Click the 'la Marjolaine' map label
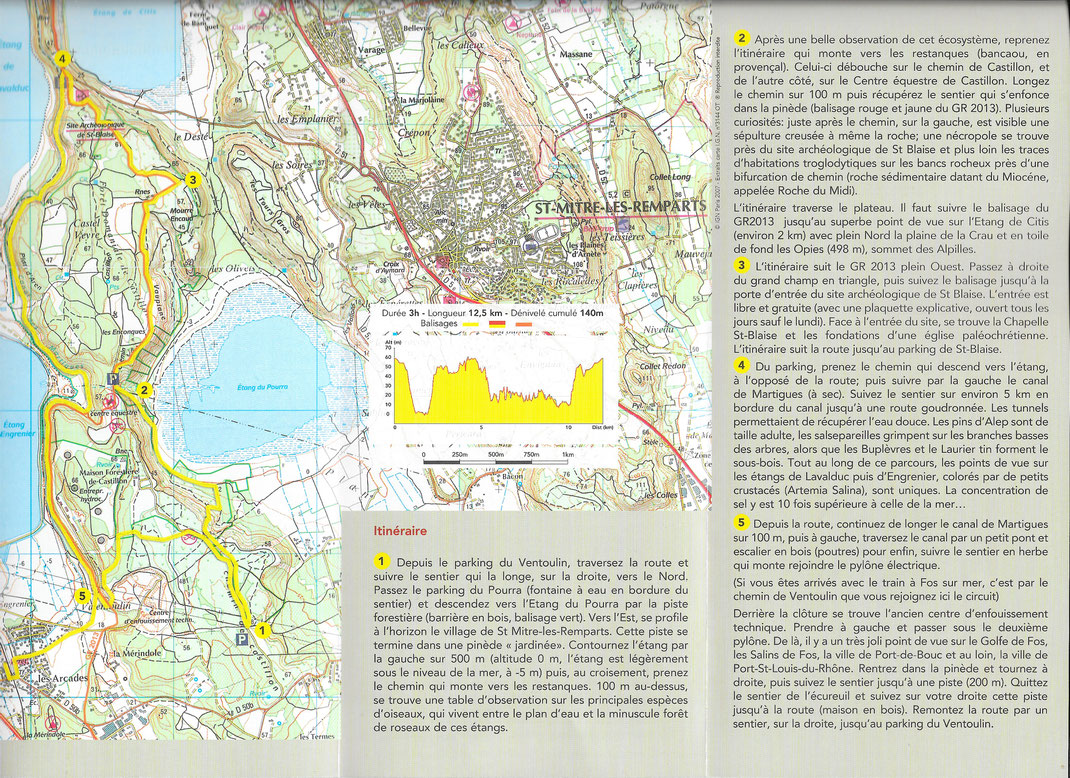 (x=422, y=100)
